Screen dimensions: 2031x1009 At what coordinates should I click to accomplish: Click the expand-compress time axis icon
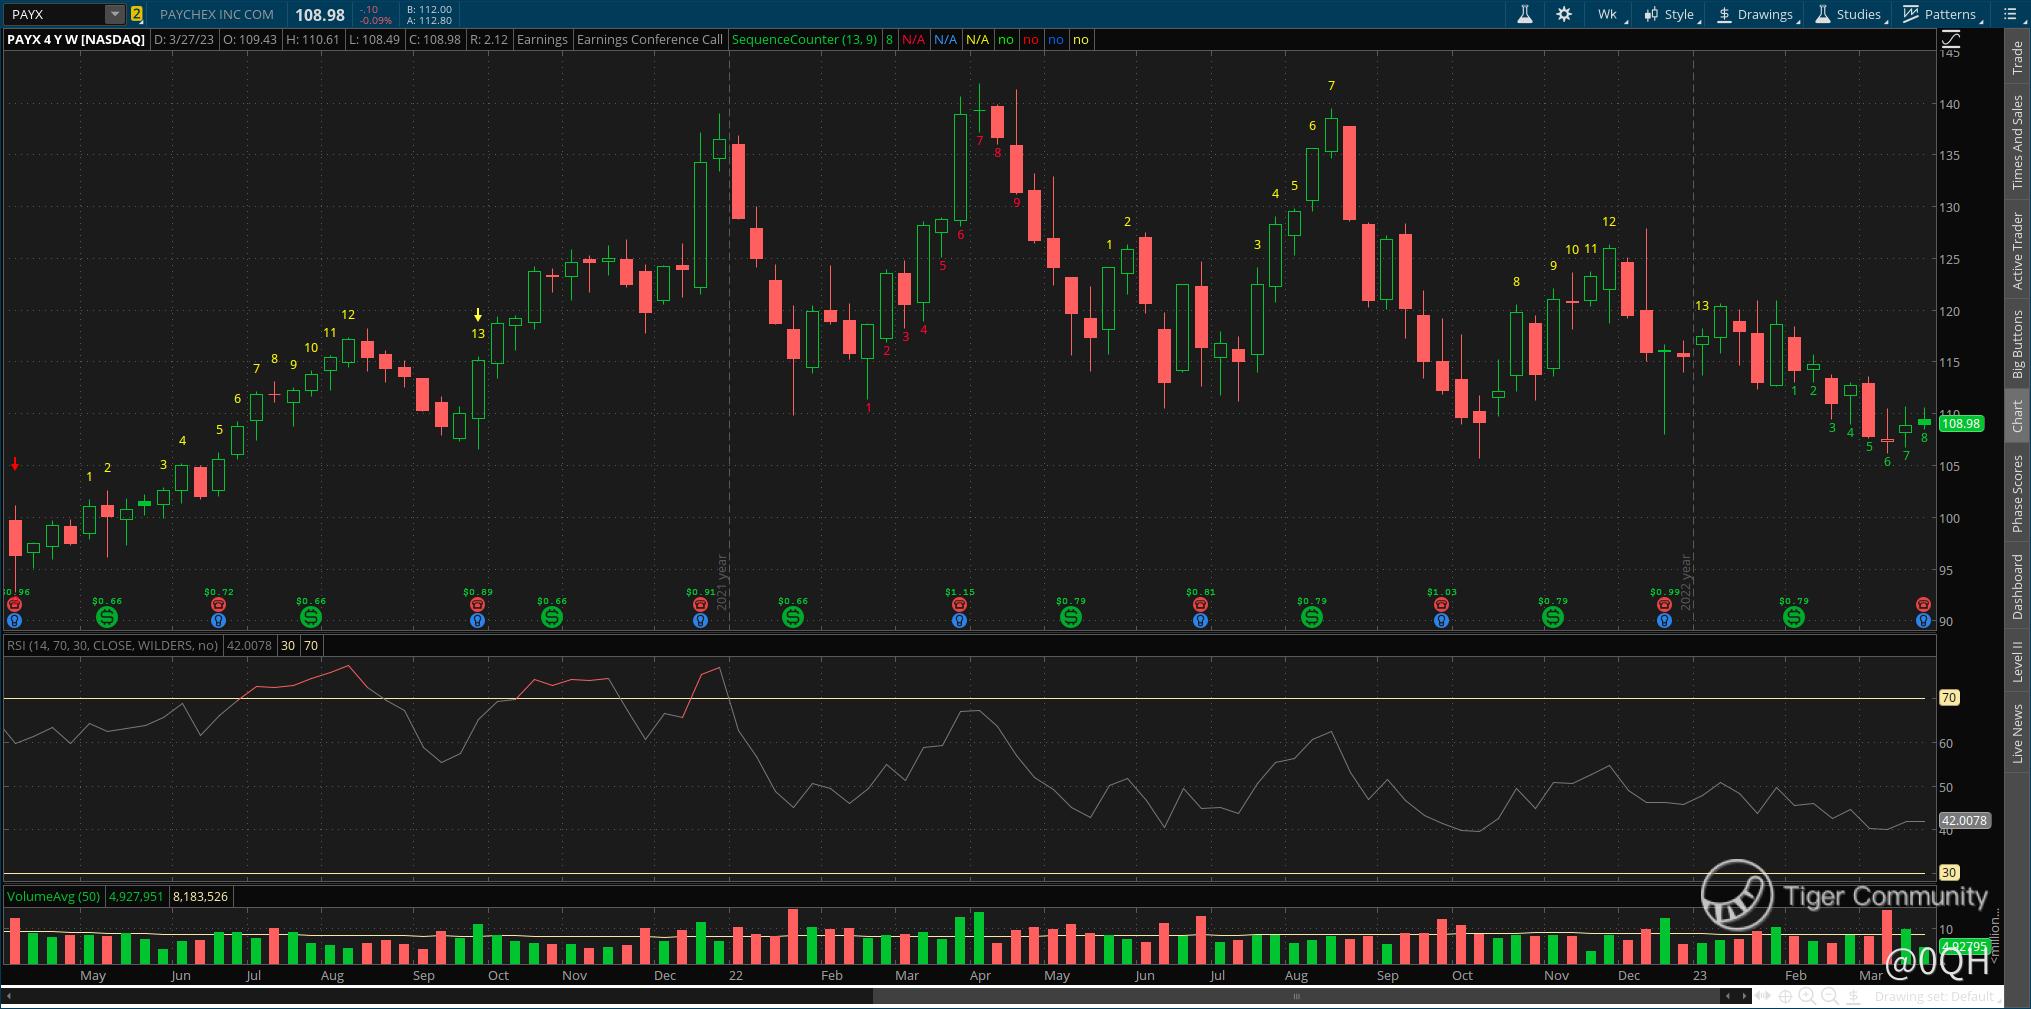[x=1763, y=996]
